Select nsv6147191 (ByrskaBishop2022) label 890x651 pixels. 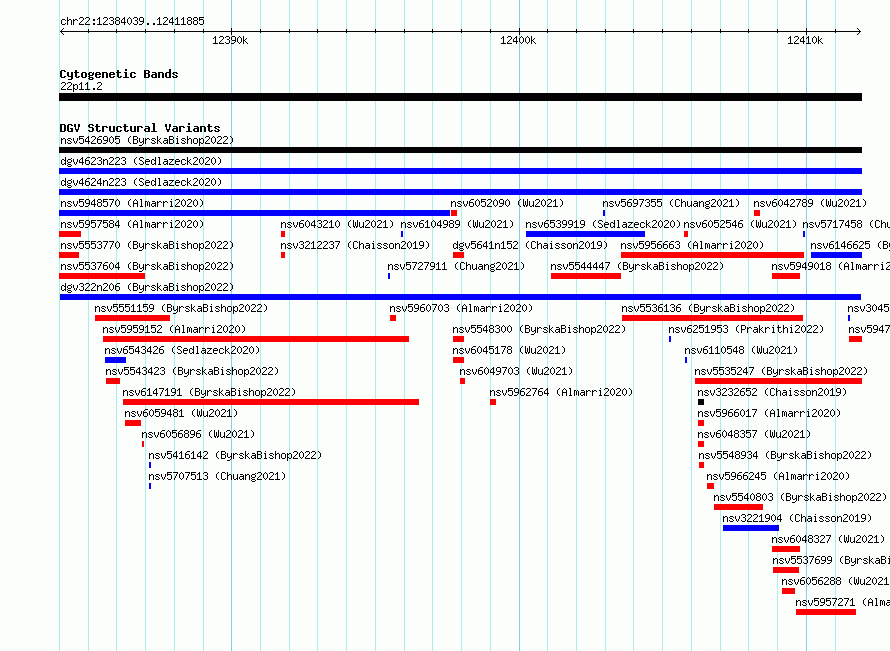pyautogui.click(x=209, y=392)
